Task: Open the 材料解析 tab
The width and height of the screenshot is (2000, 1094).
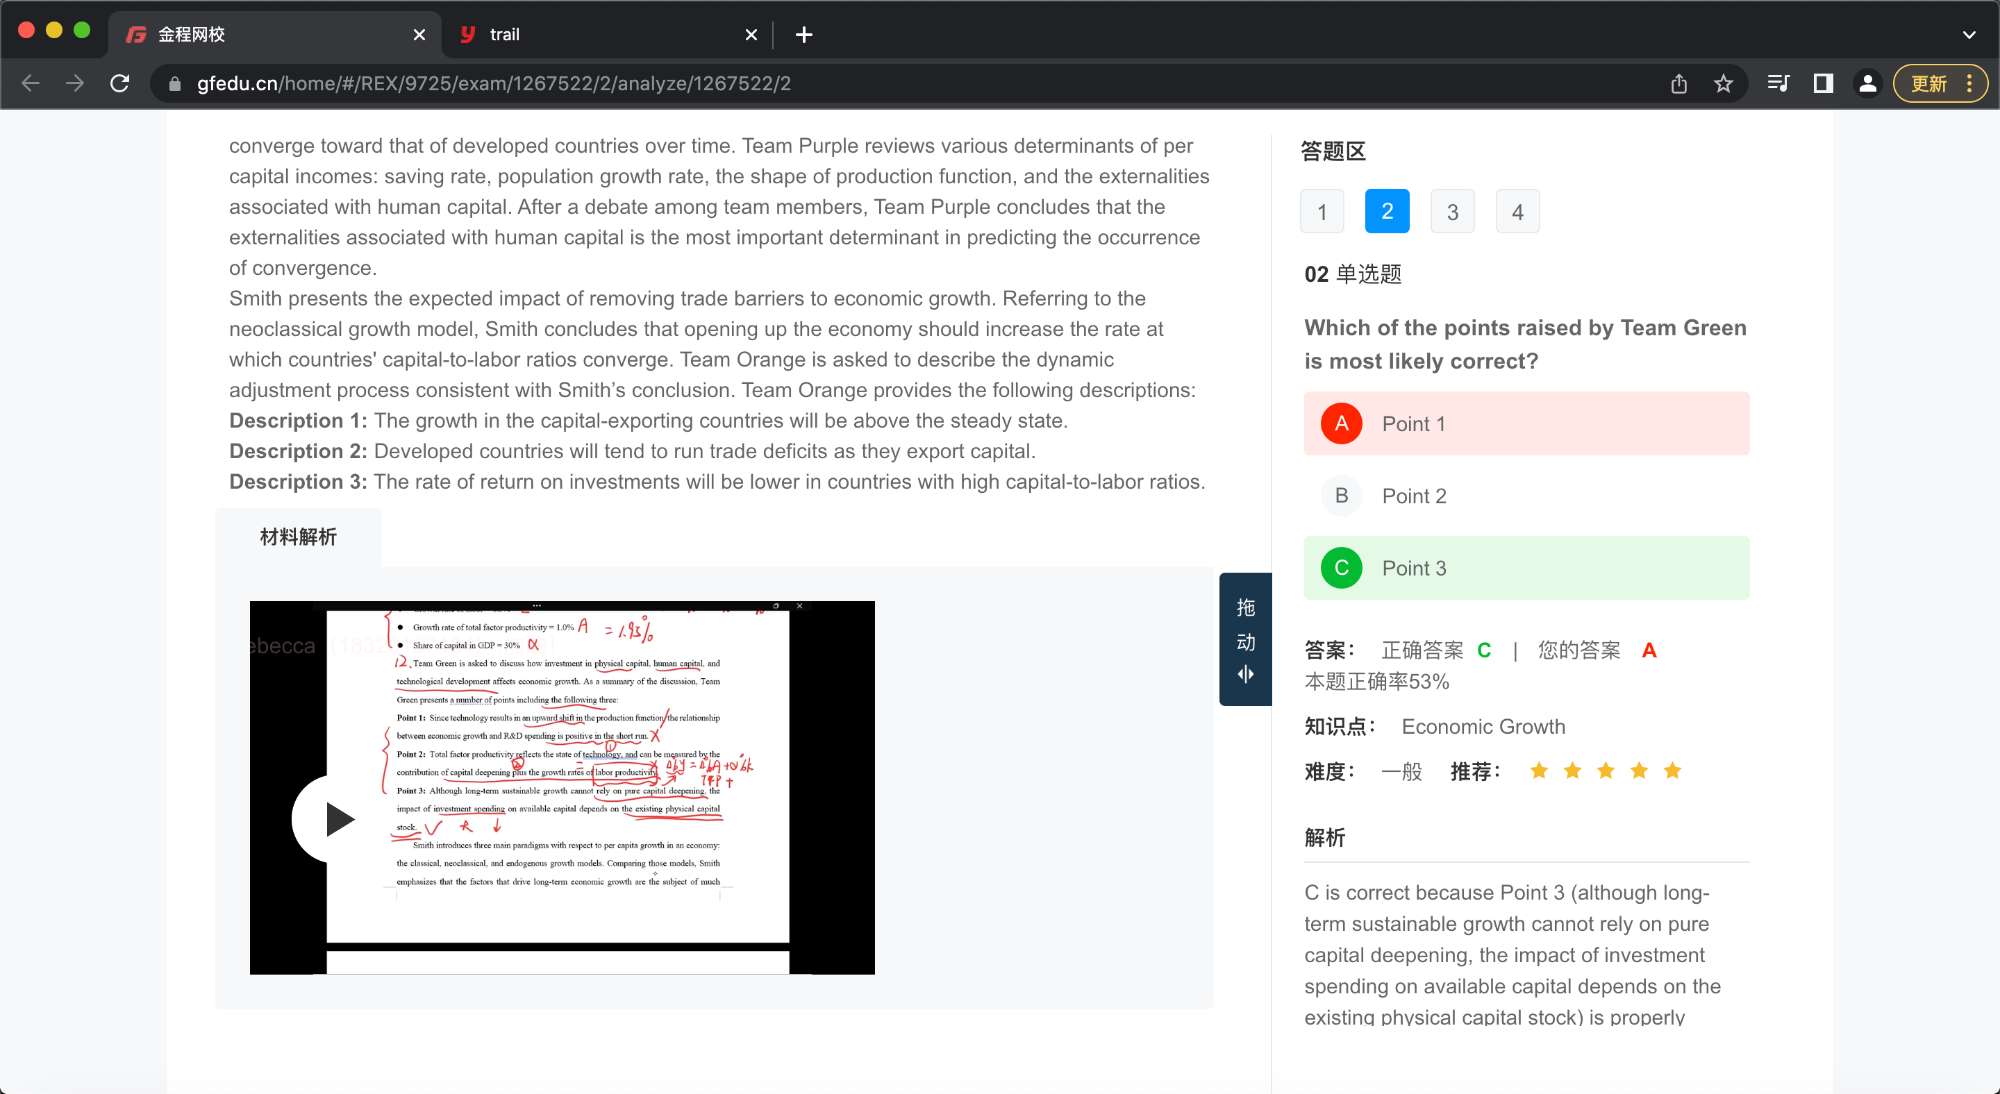Action: pos(298,538)
